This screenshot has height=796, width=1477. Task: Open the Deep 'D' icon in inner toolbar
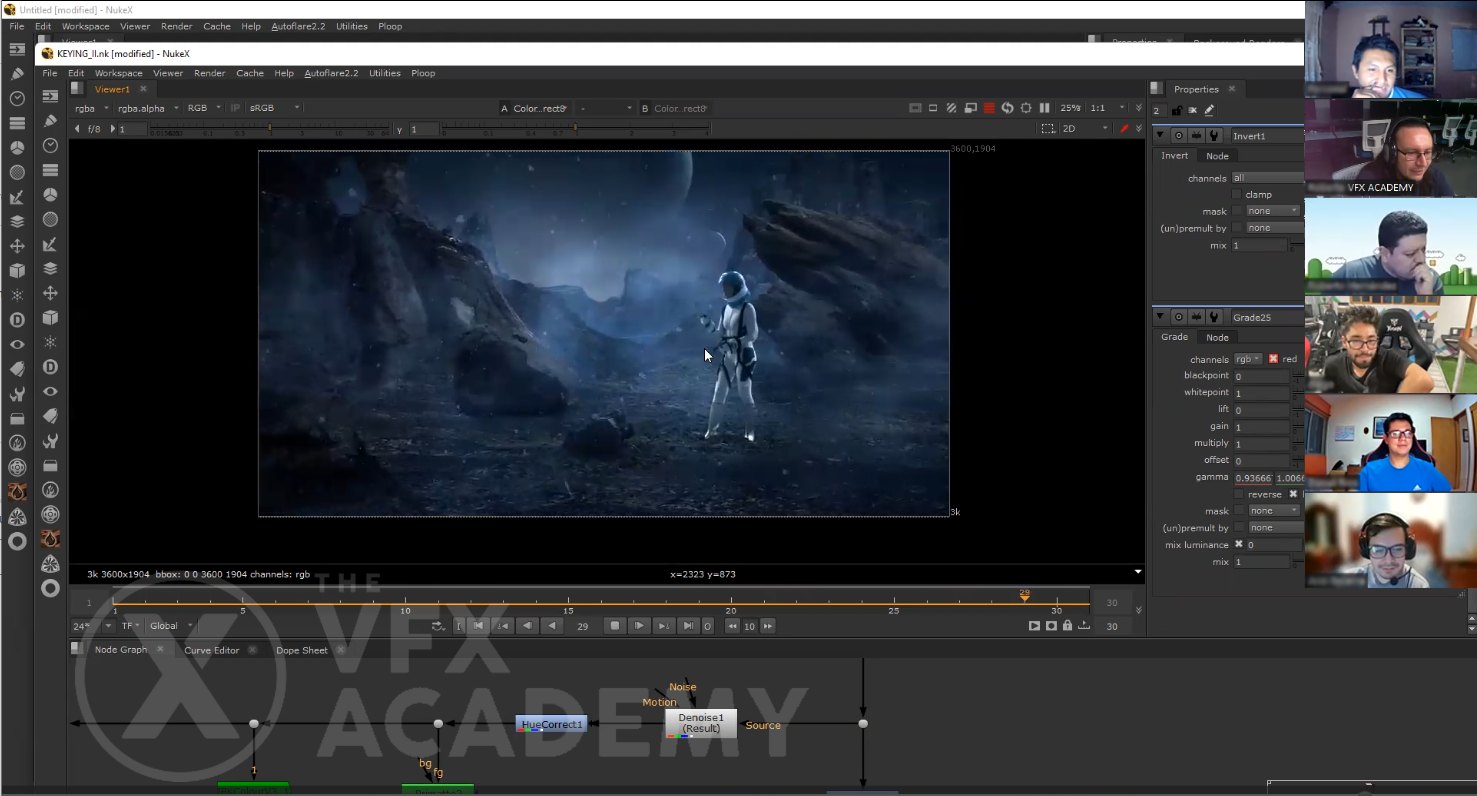50,367
